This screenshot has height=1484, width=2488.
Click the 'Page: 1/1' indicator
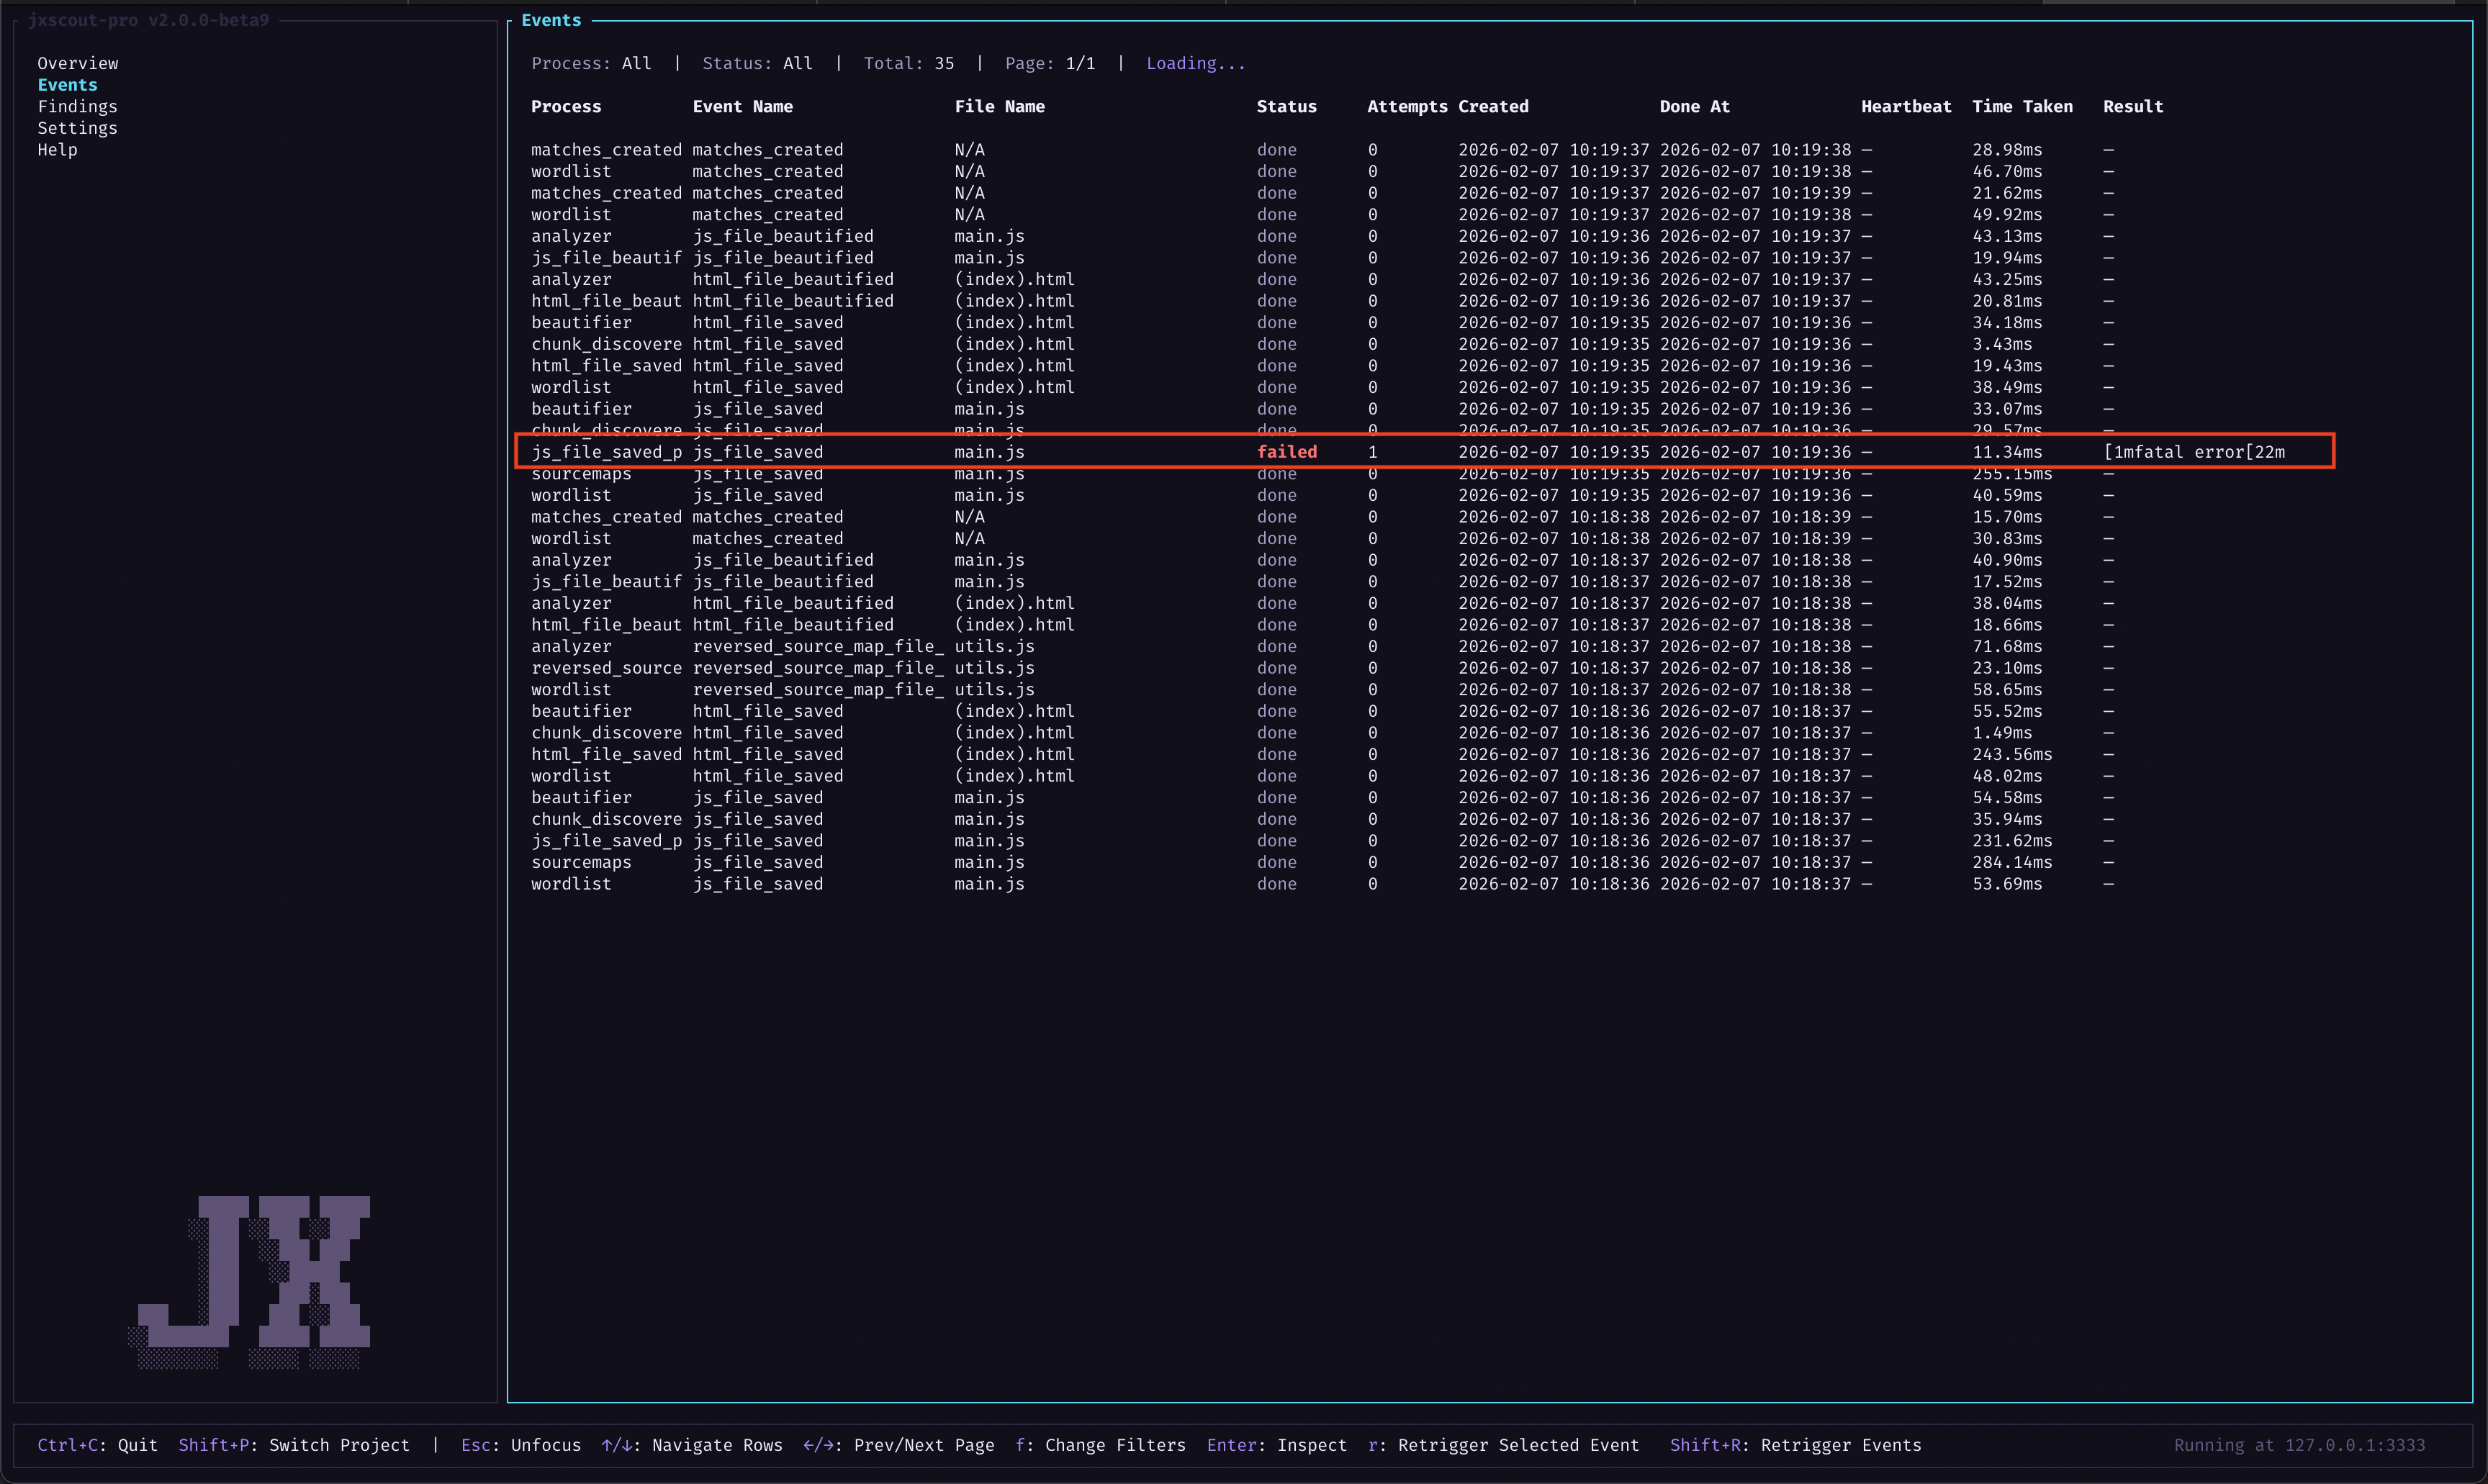1050,63
